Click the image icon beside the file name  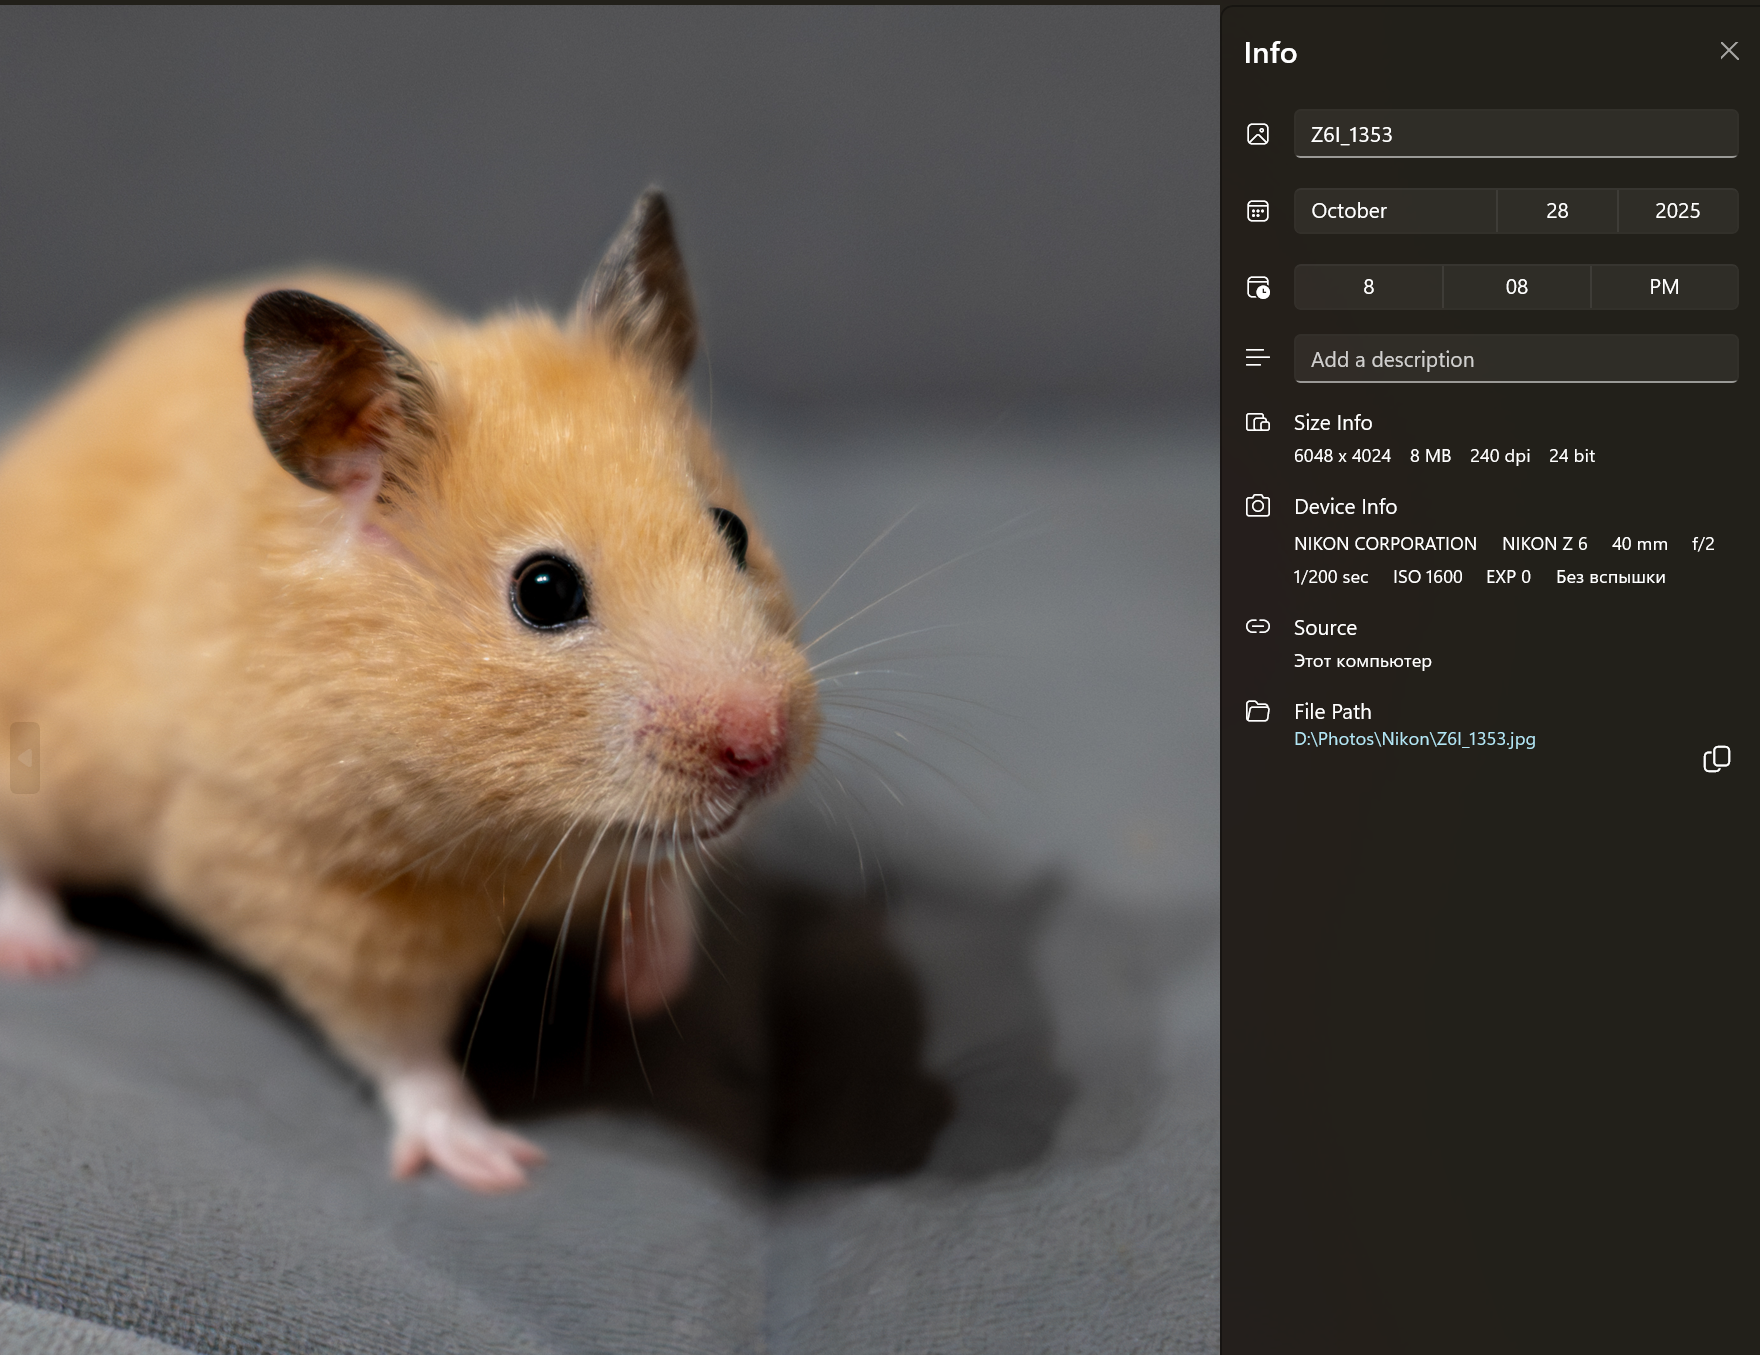tap(1258, 134)
